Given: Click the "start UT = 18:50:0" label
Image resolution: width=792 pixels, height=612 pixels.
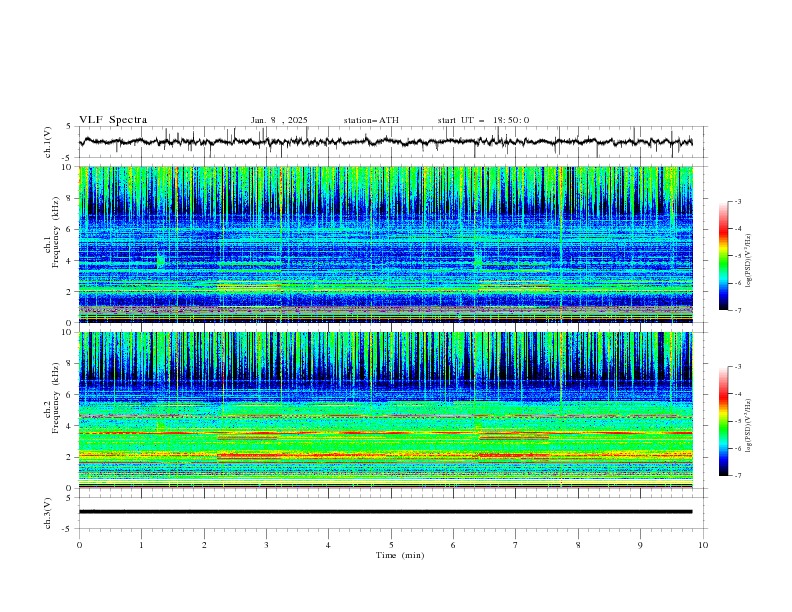Looking at the screenshot, I should pyautogui.click(x=483, y=120).
